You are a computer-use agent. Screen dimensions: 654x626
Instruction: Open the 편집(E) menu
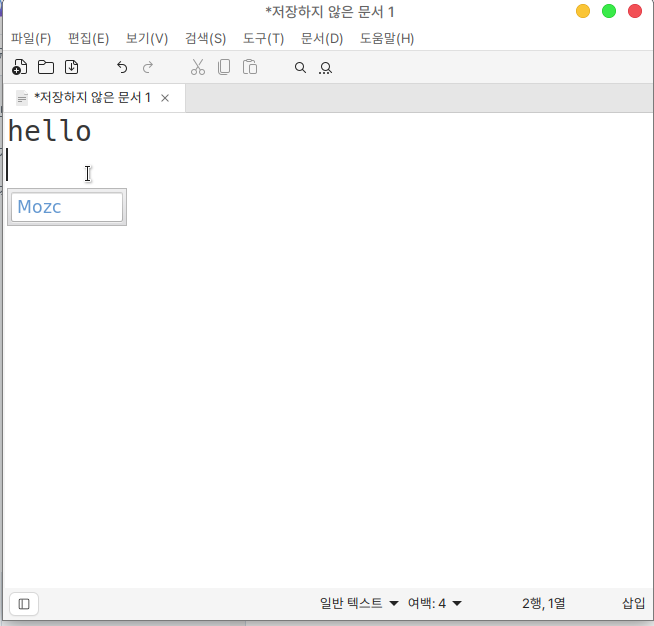[x=88, y=38]
